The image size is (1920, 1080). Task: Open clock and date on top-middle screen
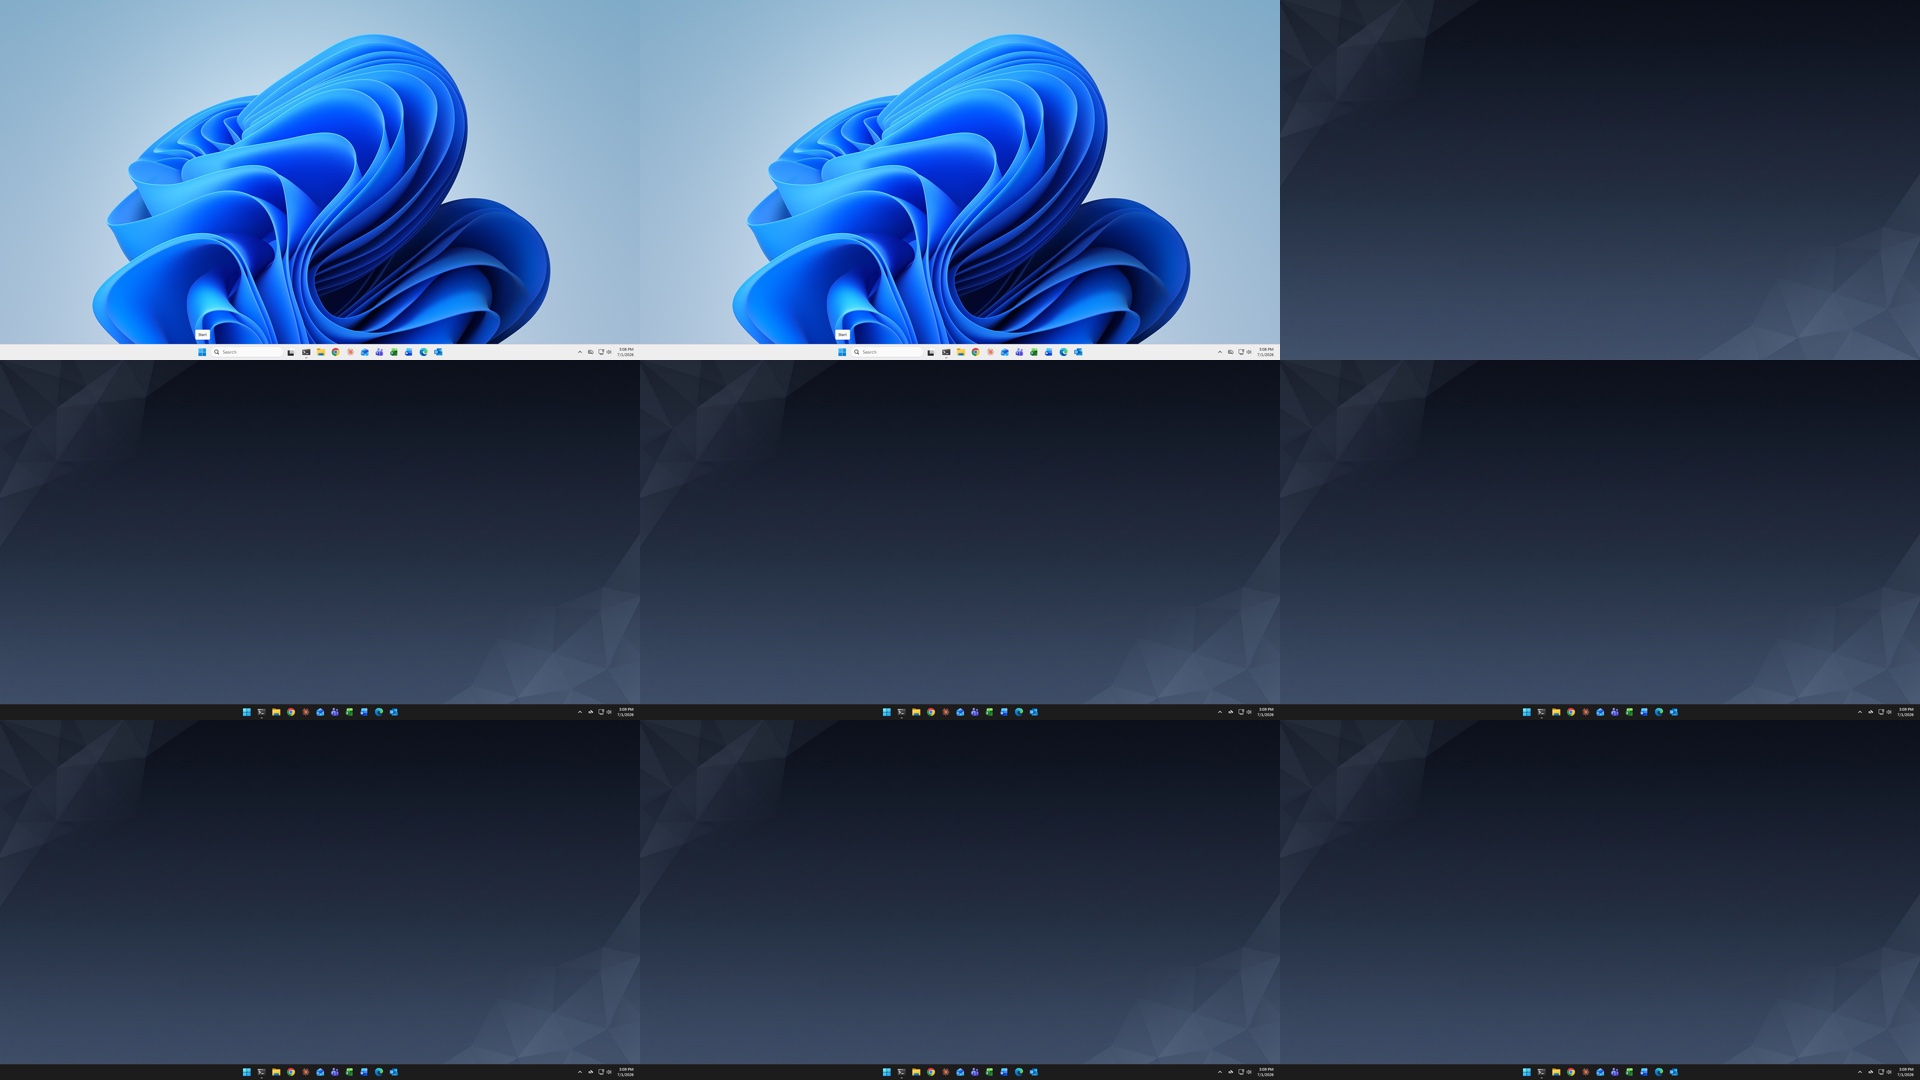point(1266,352)
